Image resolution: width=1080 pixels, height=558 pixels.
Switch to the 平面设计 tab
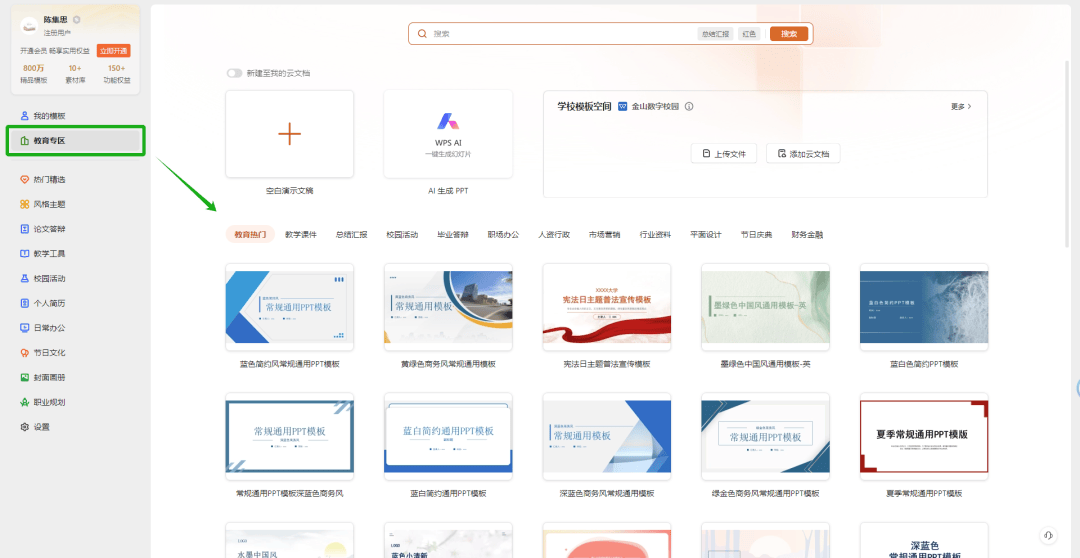pyautogui.click(x=706, y=234)
